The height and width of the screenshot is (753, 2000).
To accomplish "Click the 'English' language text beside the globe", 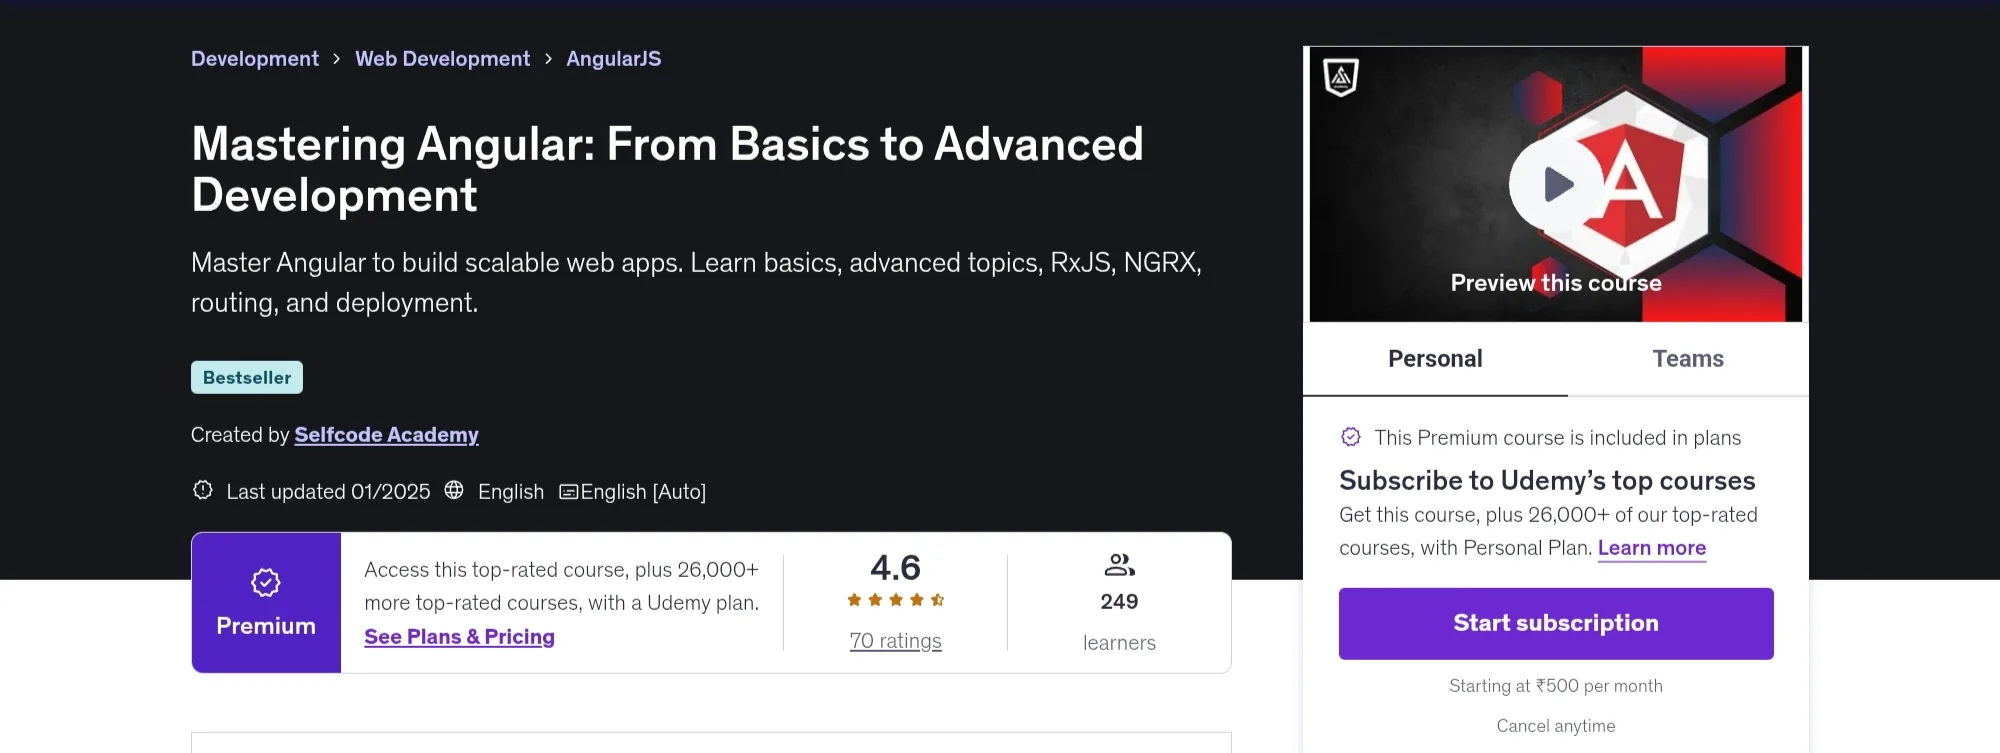I will (x=511, y=492).
